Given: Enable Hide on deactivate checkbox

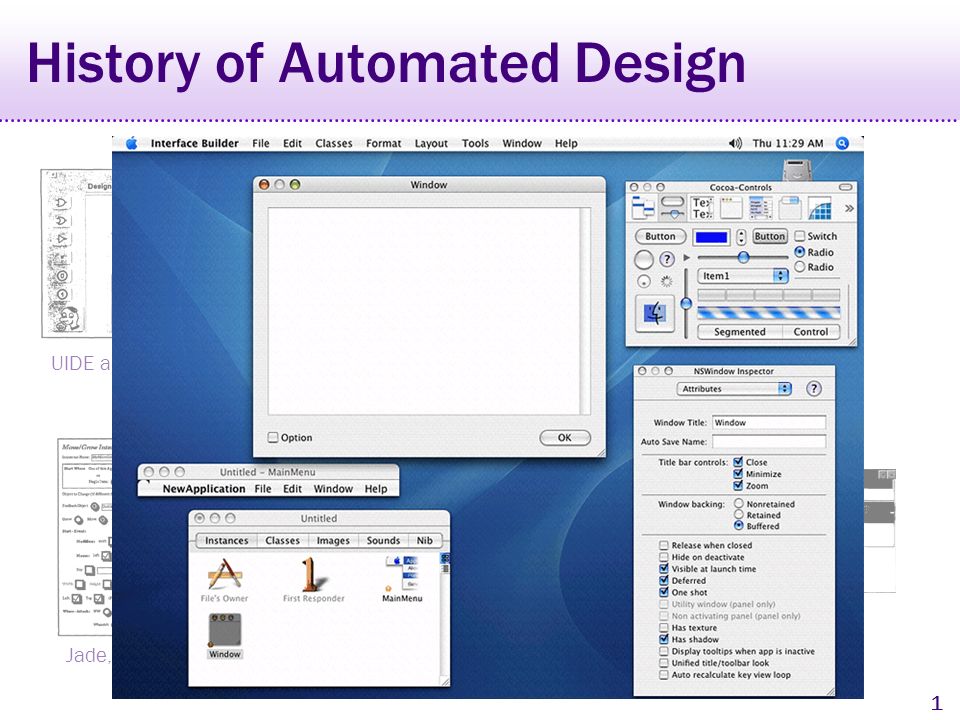Looking at the screenshot, I should 664,557.
